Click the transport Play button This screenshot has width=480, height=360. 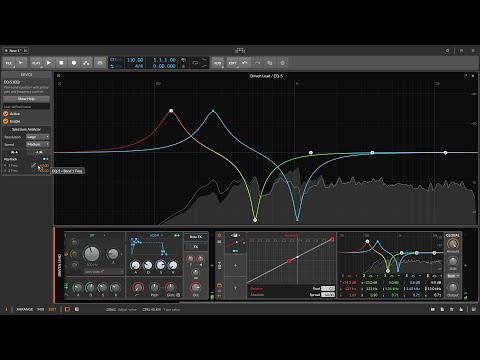49,63
